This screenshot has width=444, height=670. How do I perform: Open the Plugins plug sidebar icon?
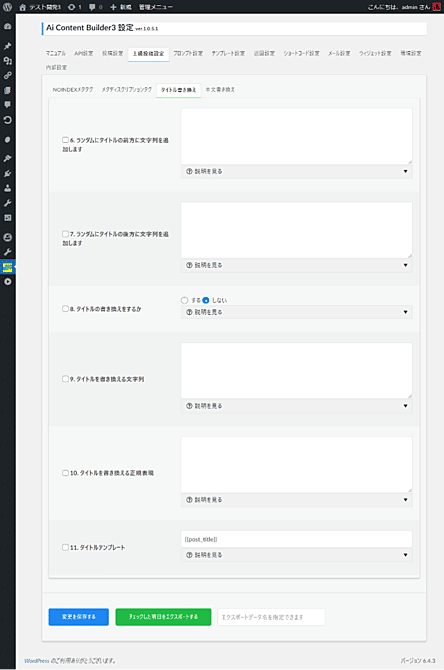(8, 173)
